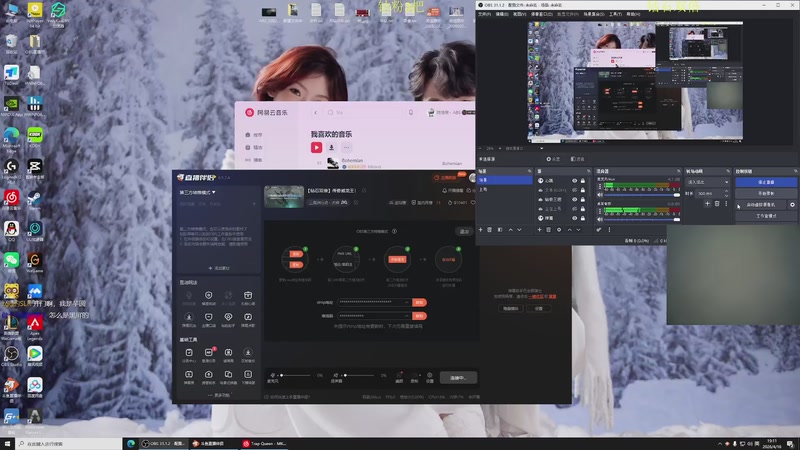This screenshot has height=450, width=800.
Task: Open OBS 编辑 menu
Action: click(502, 14)
